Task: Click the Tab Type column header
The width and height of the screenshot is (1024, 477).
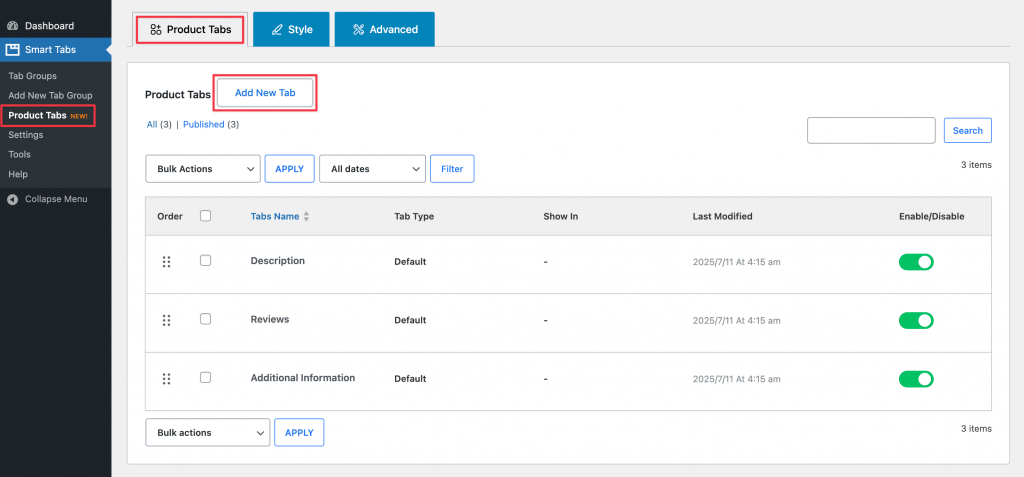Action: 414,216
